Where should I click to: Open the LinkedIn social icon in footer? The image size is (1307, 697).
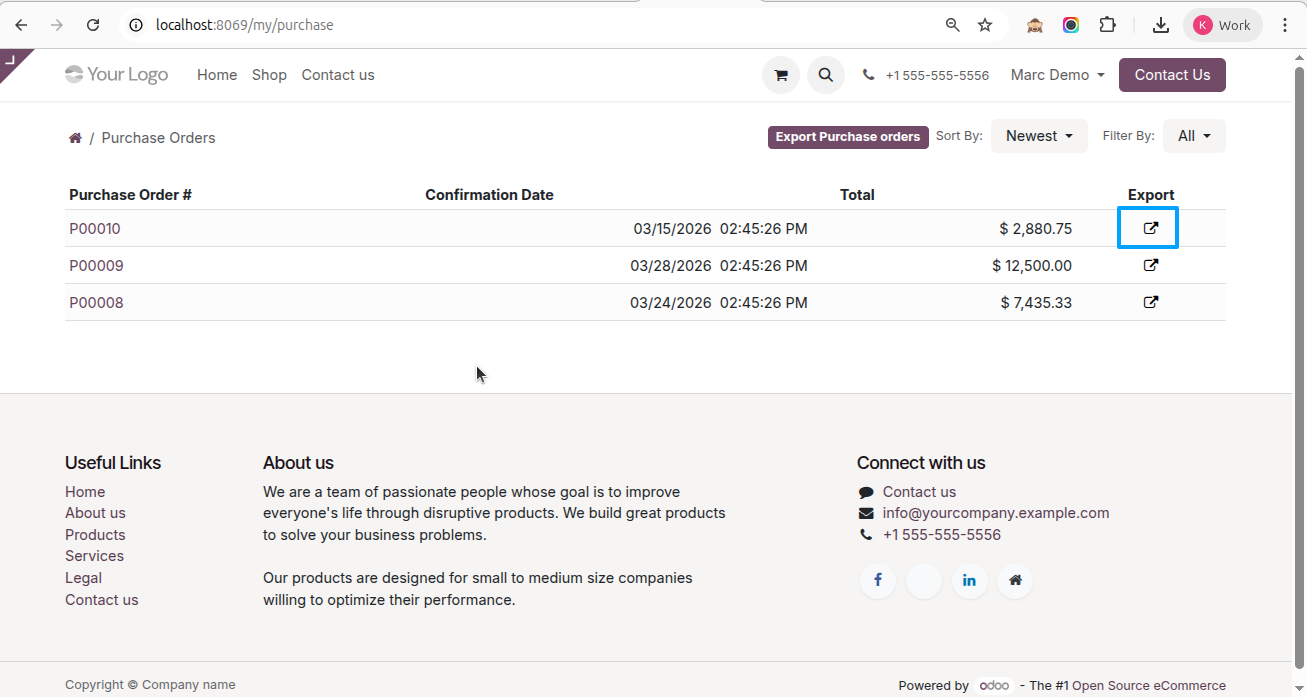[970, 581]
